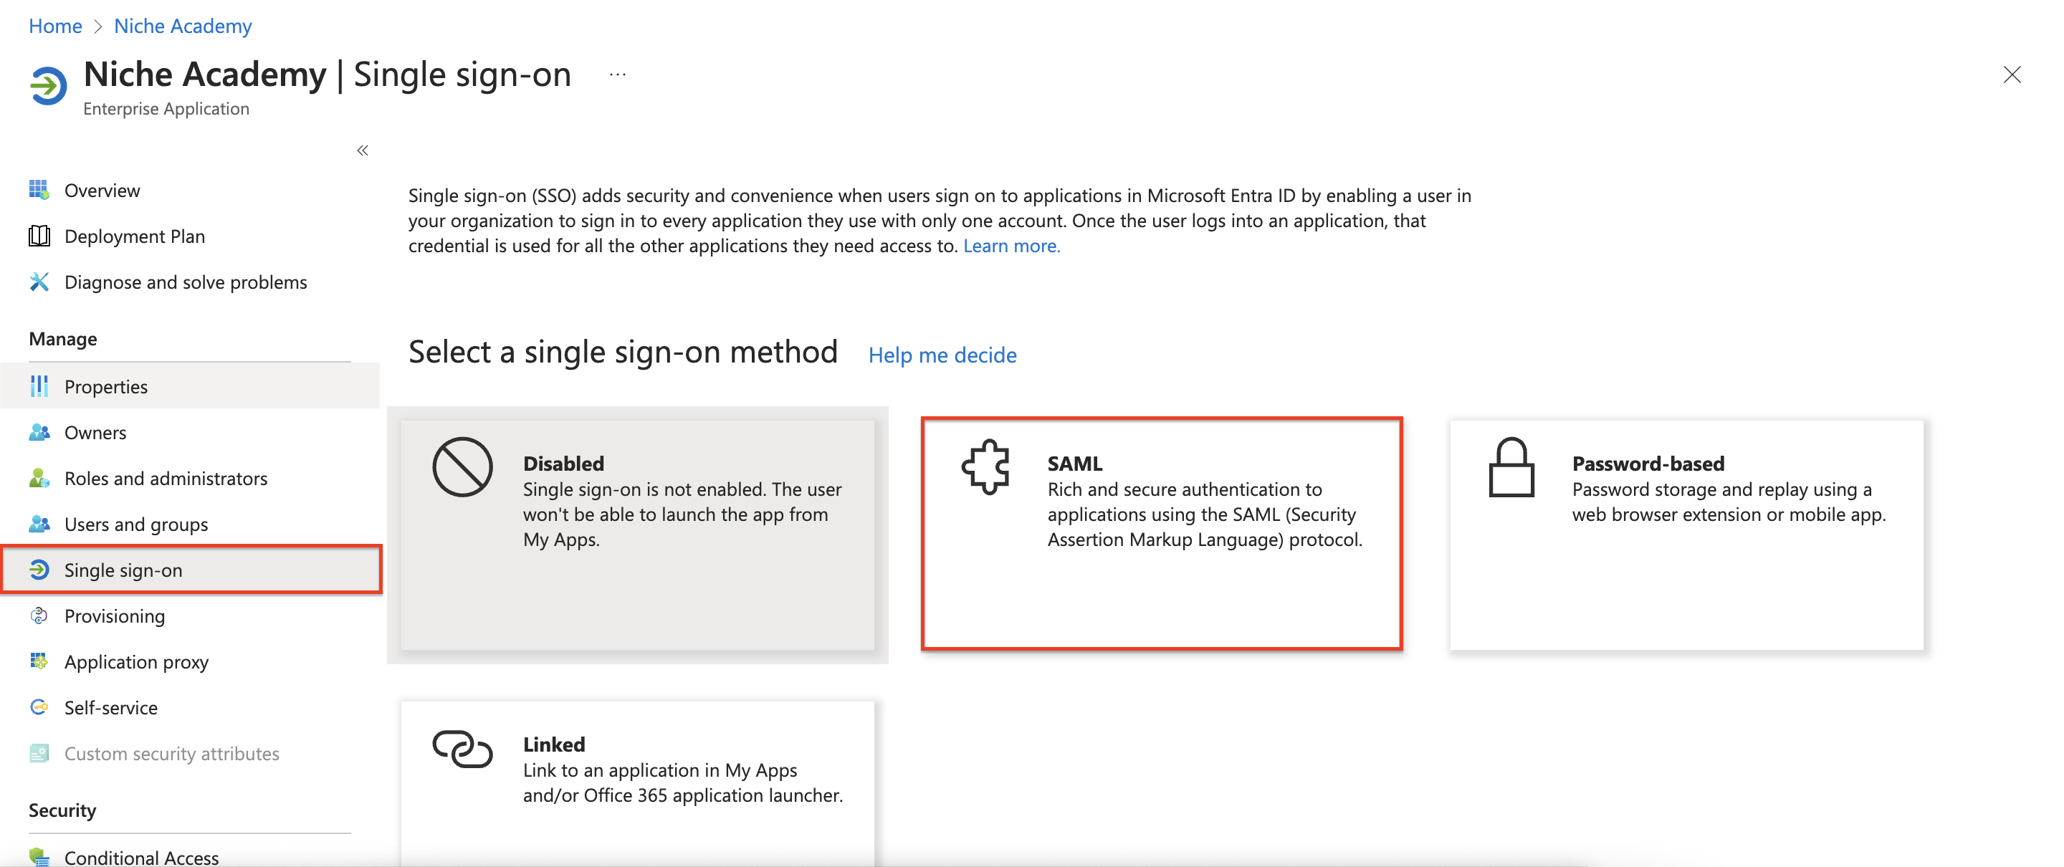Click the Self-service icon
The image size is (2064, 867).
[x=39, y=707]
